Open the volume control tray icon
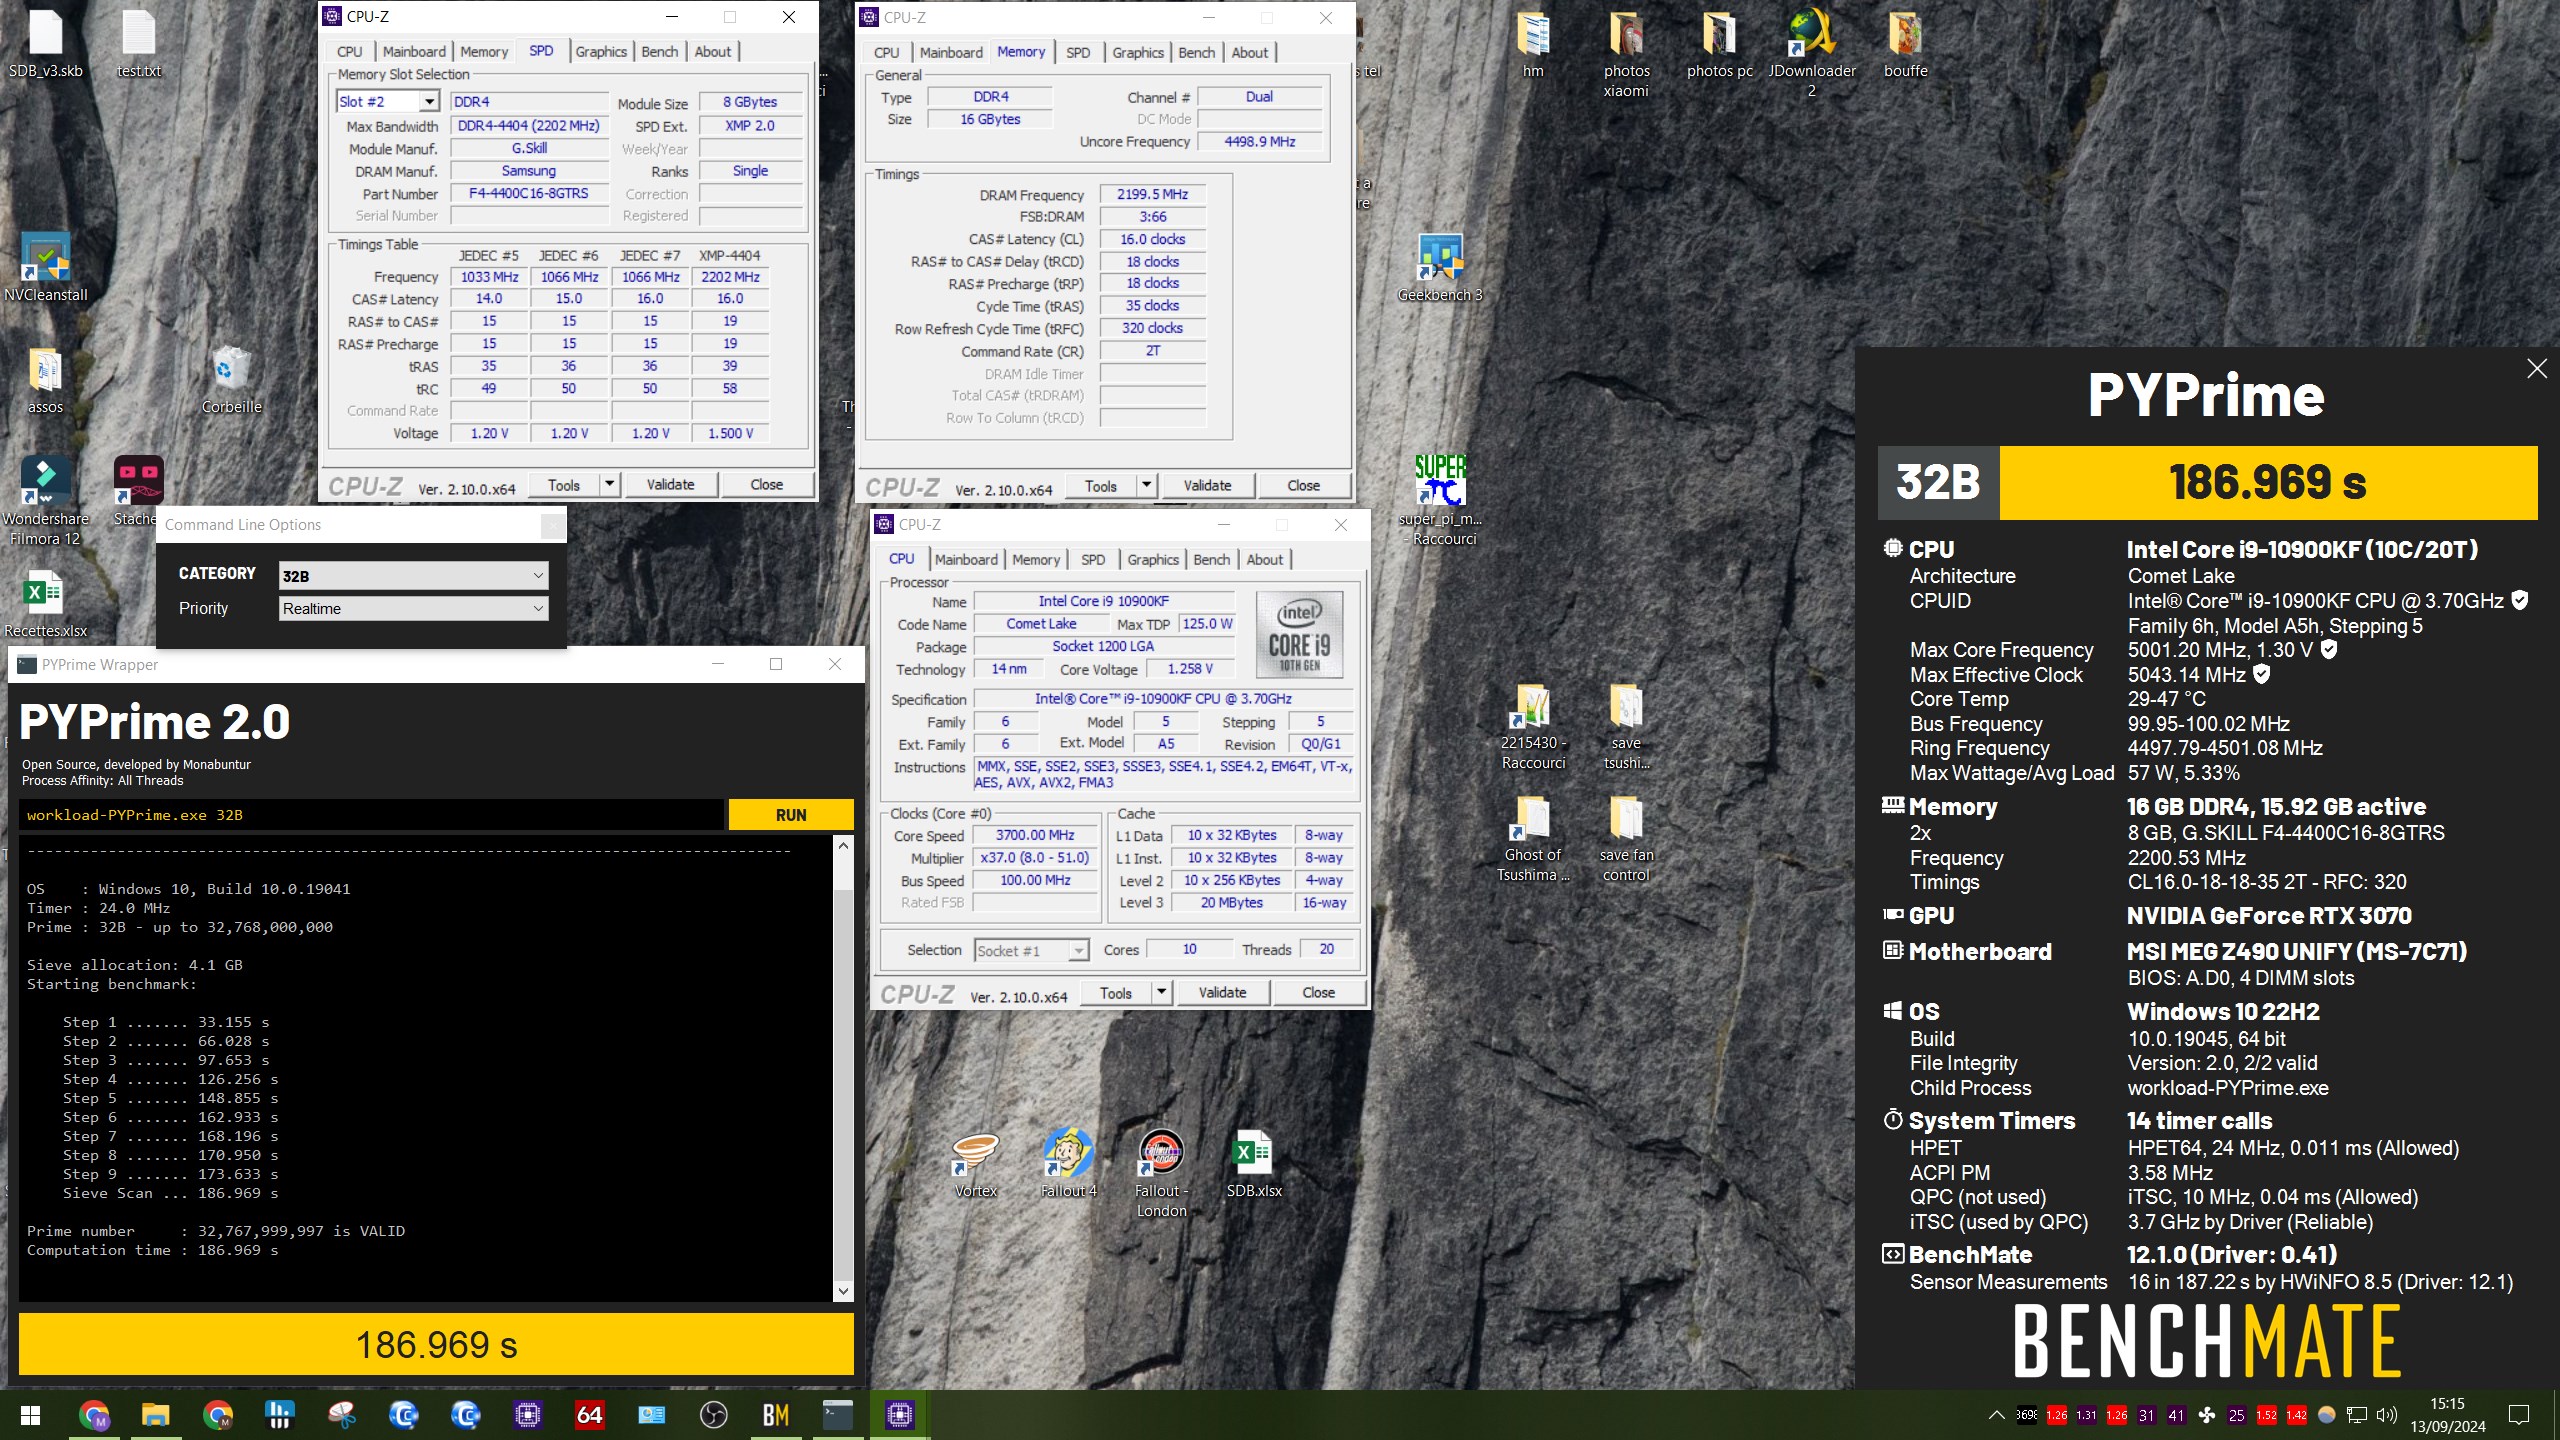Image resolution: width=2560 pixels, height=1440 pixels. [x=2387, y=1414]
